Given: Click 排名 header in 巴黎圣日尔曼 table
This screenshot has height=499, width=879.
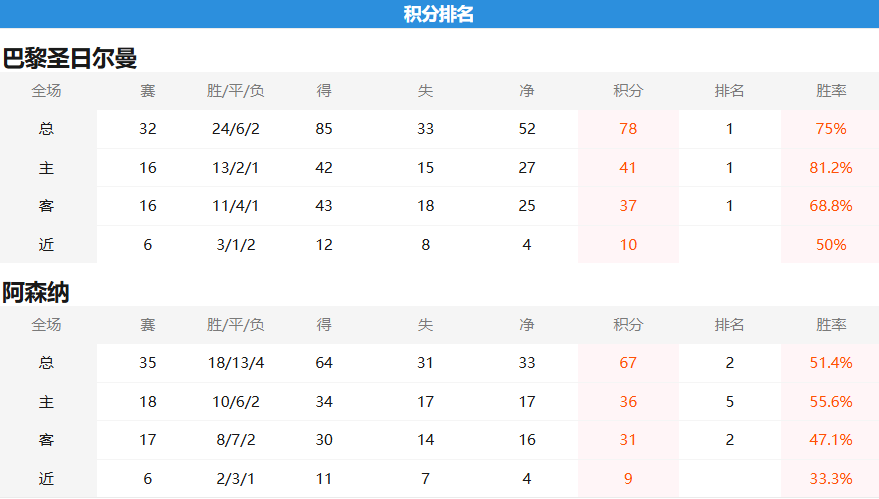Looking at the screenshot, I should 730,91.
